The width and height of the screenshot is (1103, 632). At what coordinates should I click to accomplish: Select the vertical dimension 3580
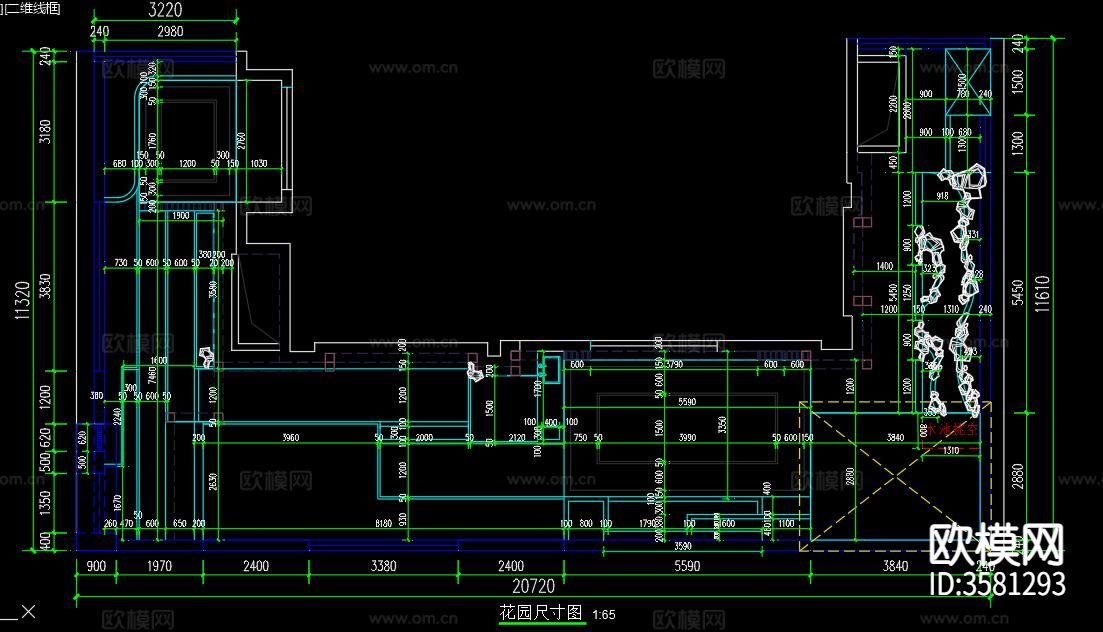point(213,289)
